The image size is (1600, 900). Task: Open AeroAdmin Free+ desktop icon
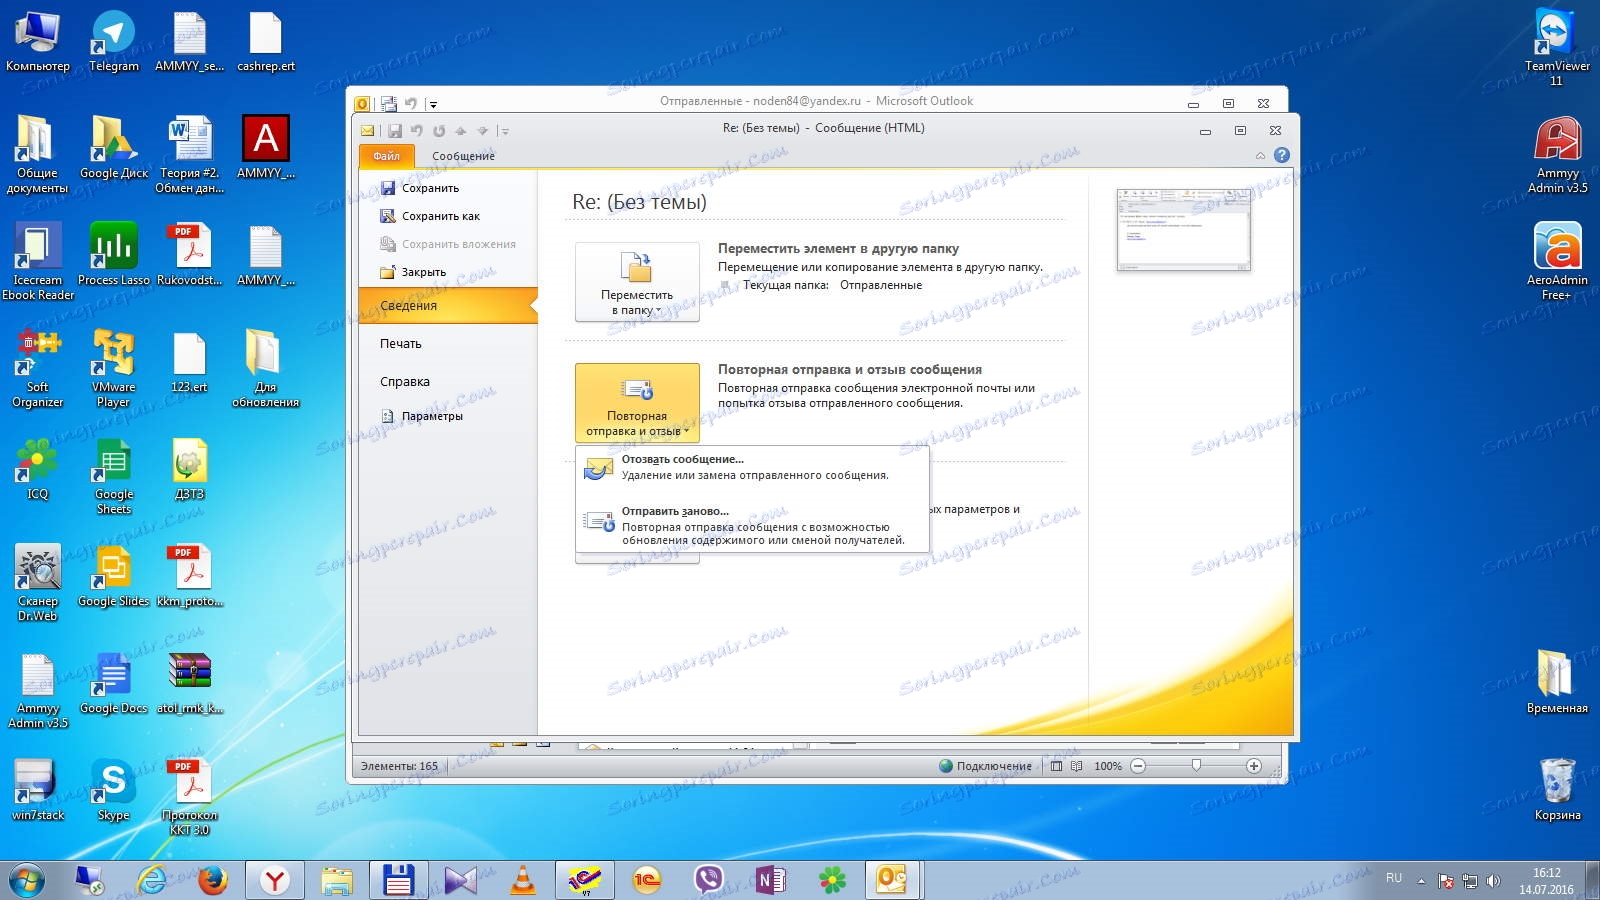[x=1557, y=261]
